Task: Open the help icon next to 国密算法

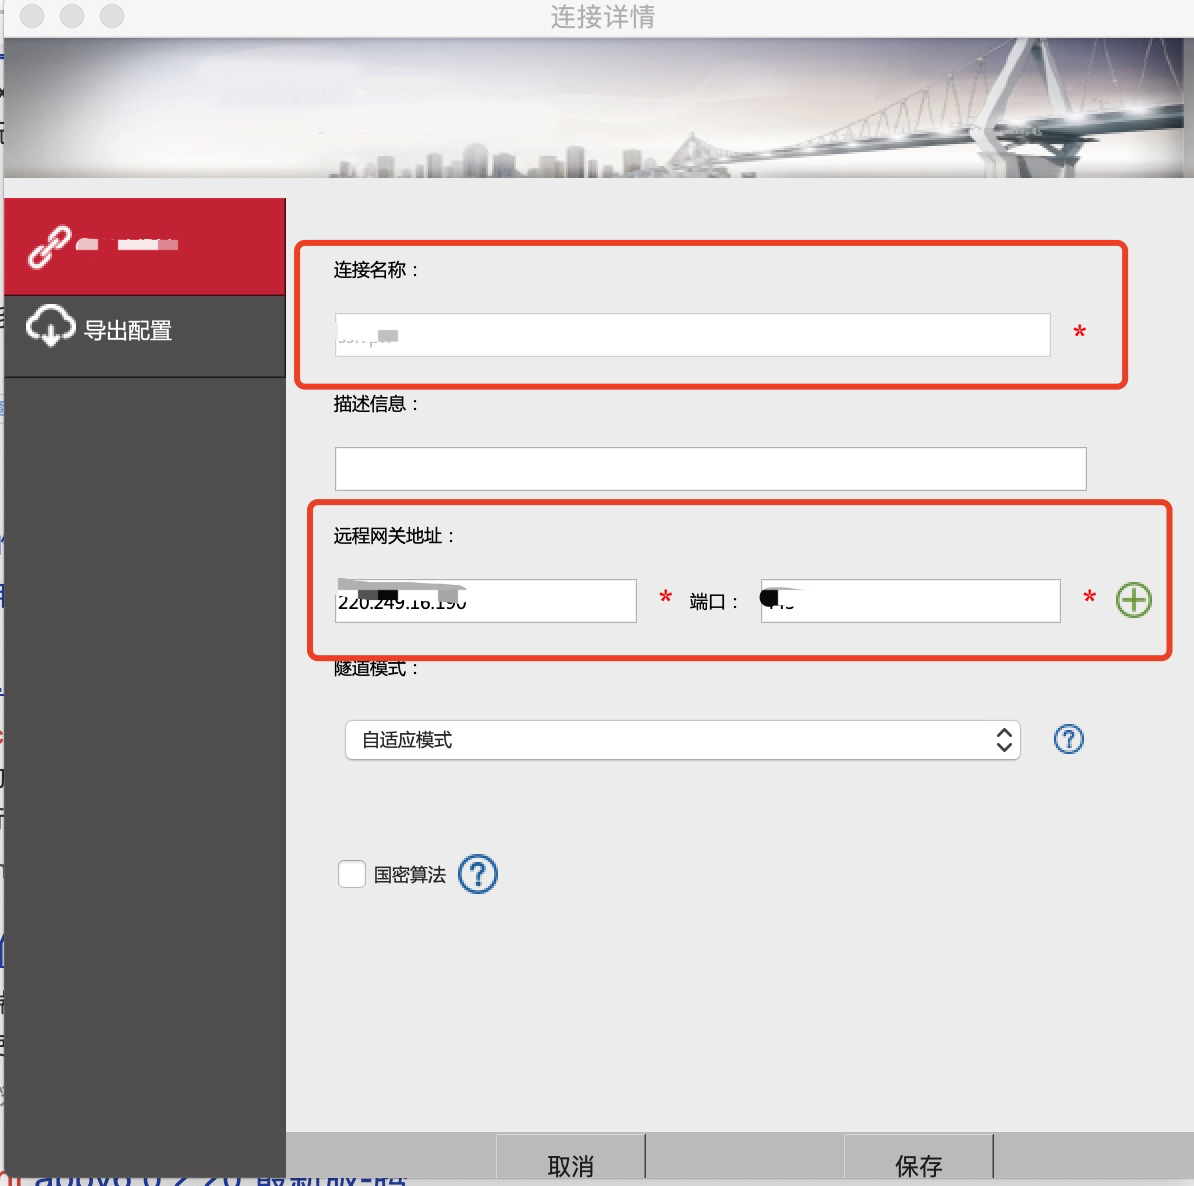Action: pos(477,874)
